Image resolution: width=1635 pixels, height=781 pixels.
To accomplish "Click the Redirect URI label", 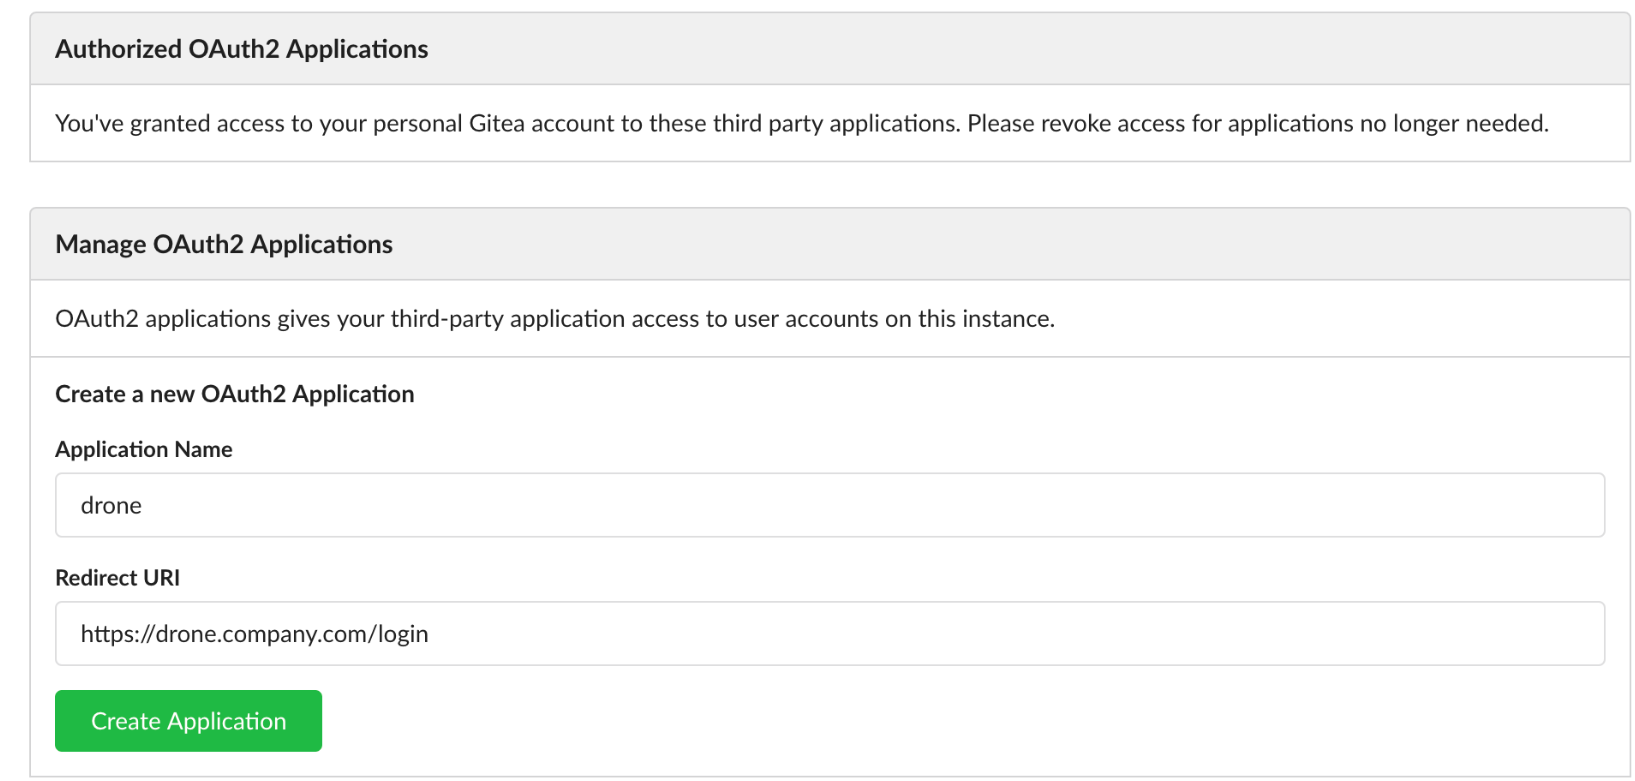I will (x=117, y=577).
